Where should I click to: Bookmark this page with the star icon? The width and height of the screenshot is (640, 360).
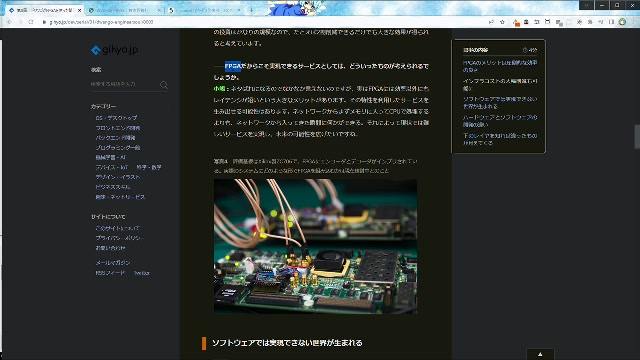[502, 22]
